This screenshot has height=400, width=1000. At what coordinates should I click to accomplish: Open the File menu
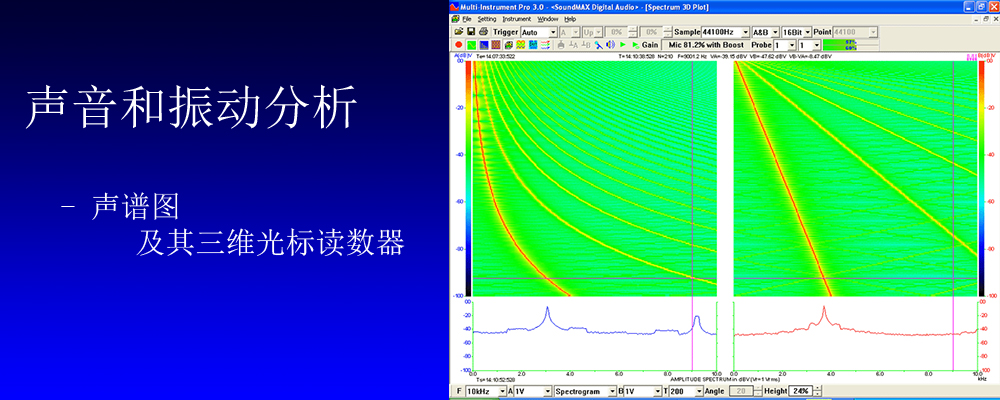[467, 19]
